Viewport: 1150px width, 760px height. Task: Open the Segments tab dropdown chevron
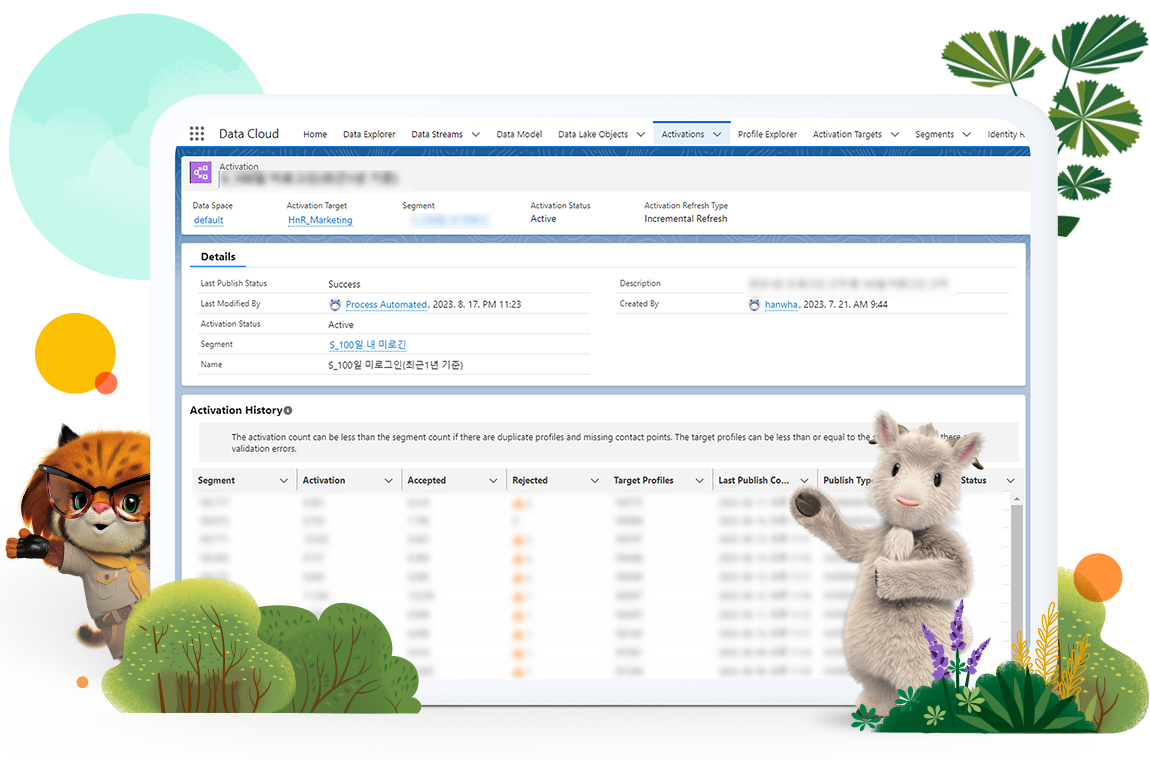pos(967,135)
